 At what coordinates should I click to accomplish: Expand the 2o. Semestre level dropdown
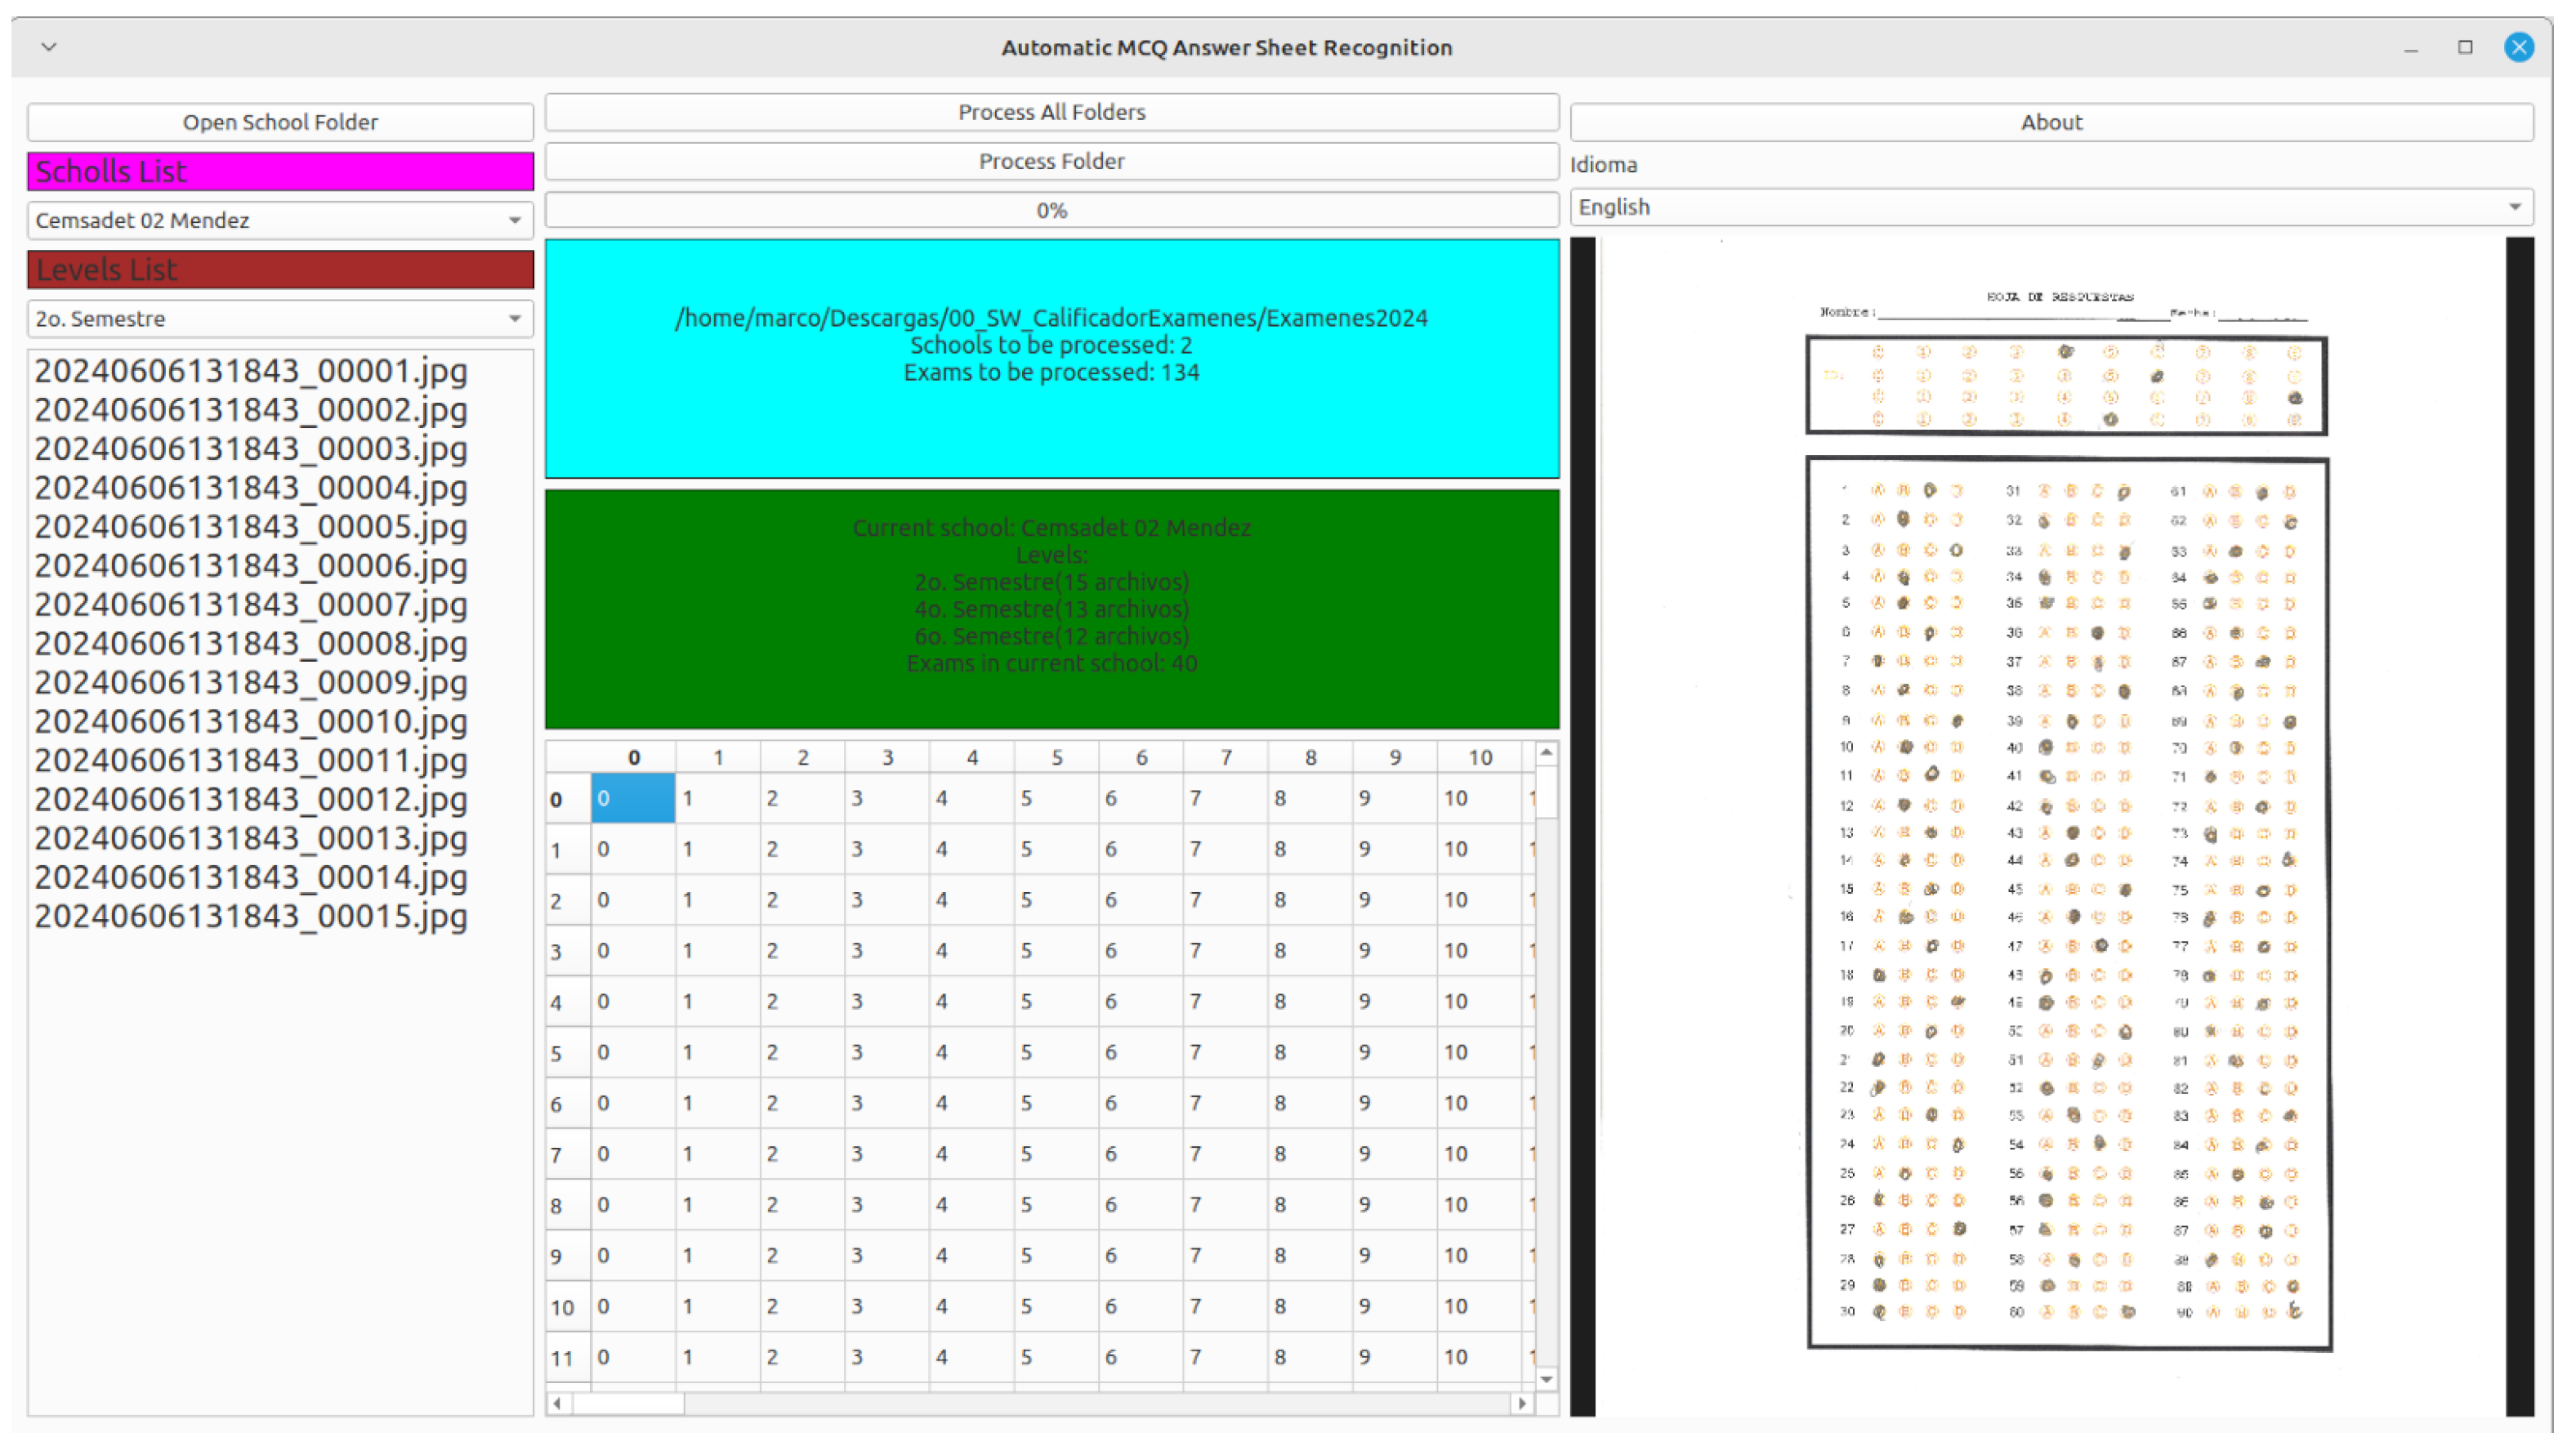coord(280,319)
